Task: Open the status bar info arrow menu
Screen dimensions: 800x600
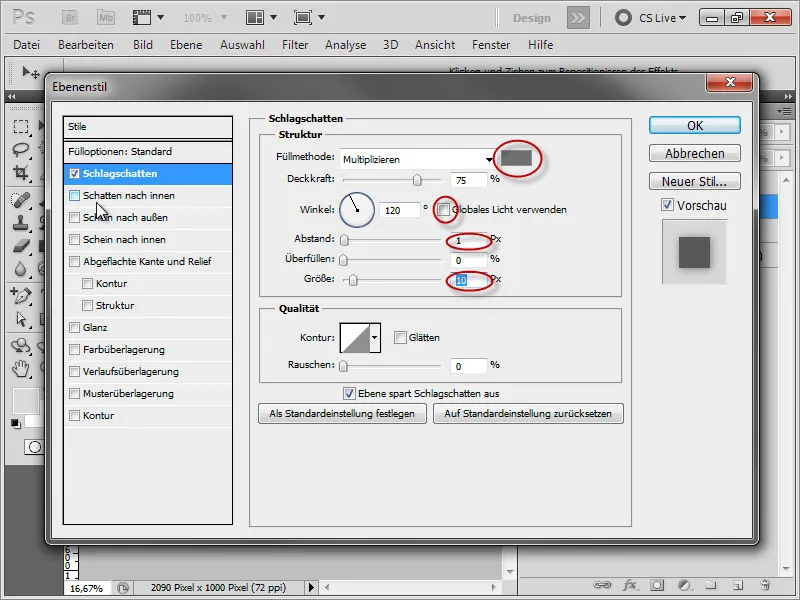Action: pyautogui.click(x=311, y=587)
